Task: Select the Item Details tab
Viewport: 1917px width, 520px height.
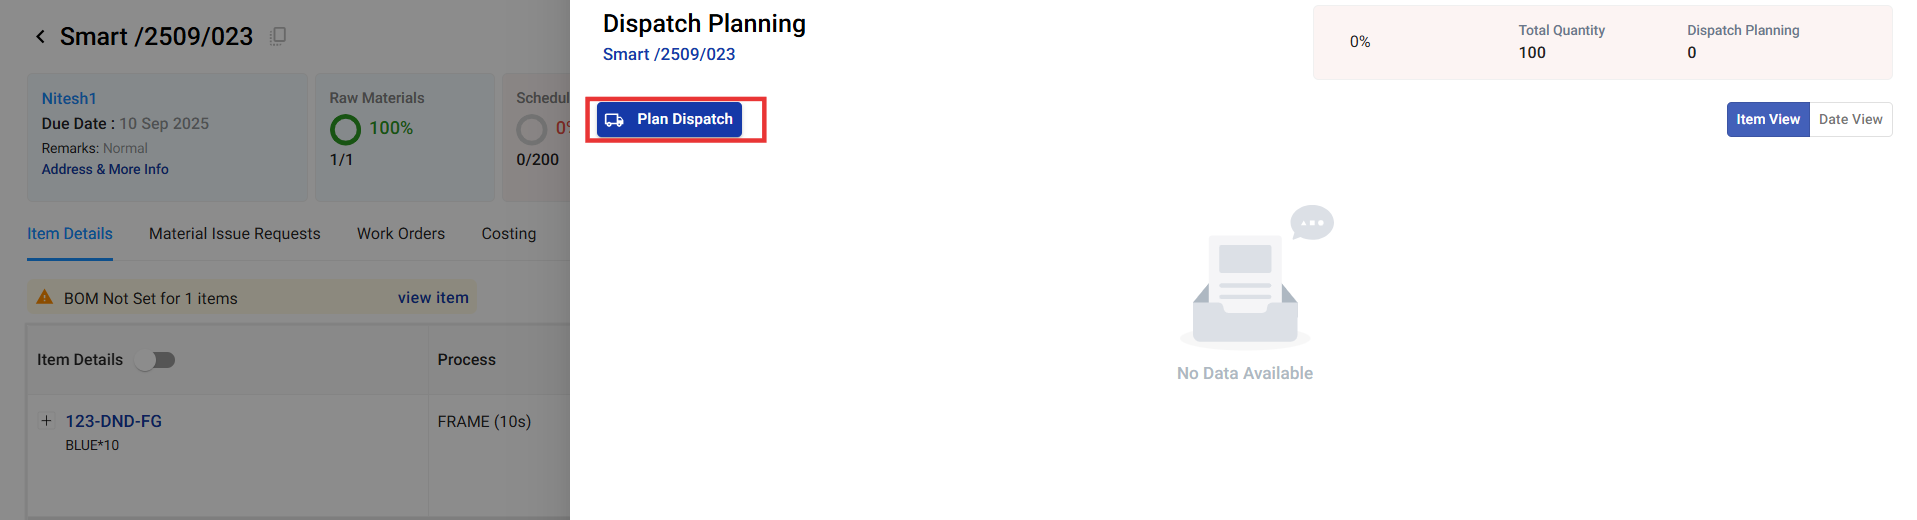Action: (70, 234)
